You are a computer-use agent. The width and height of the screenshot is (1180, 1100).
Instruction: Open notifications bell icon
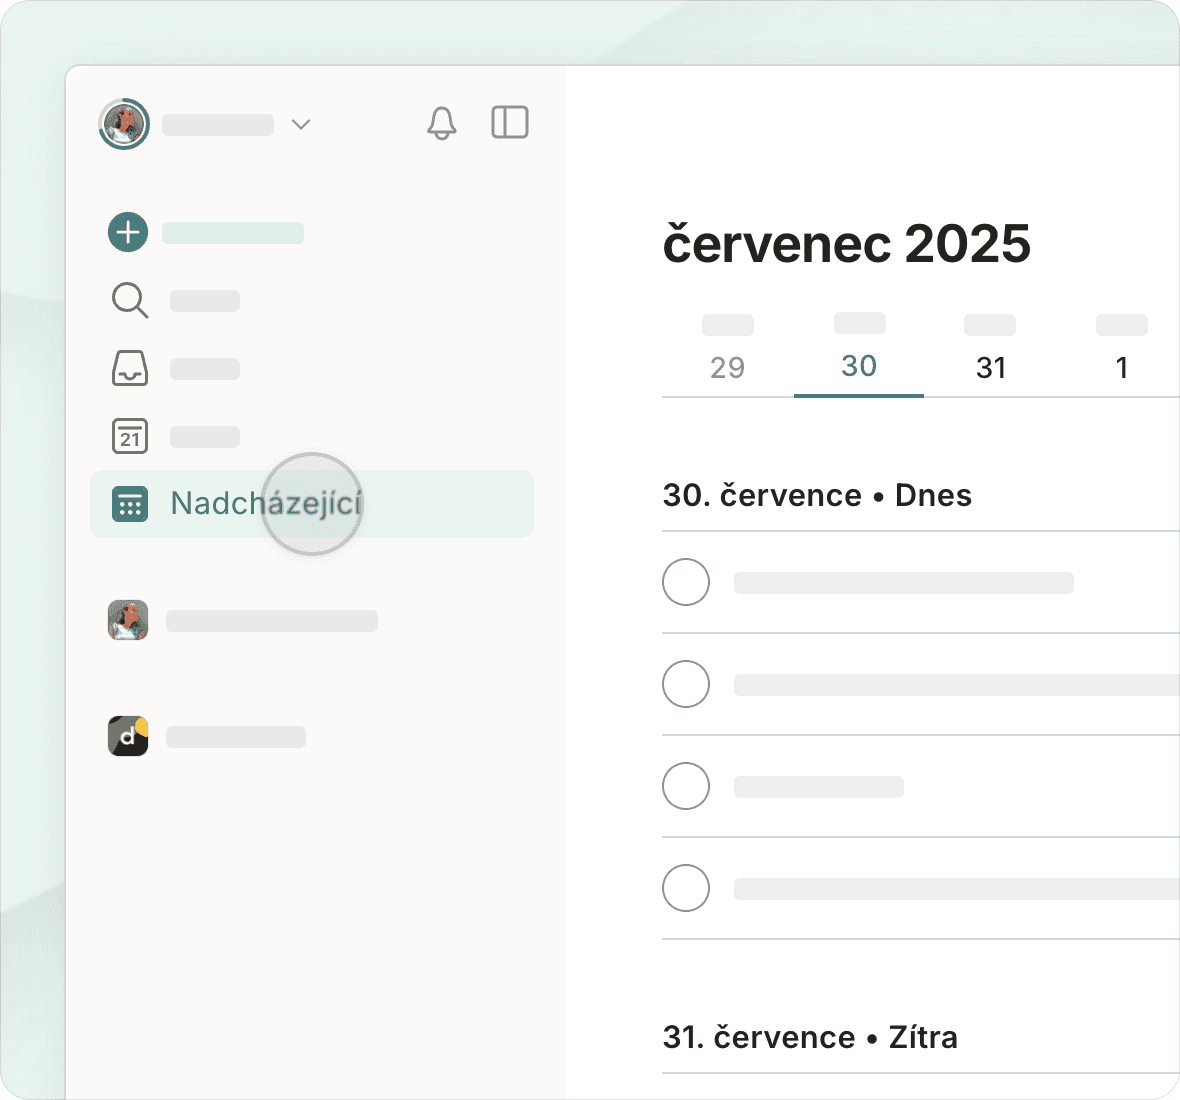pyautogui.click(x=441, y=123)
